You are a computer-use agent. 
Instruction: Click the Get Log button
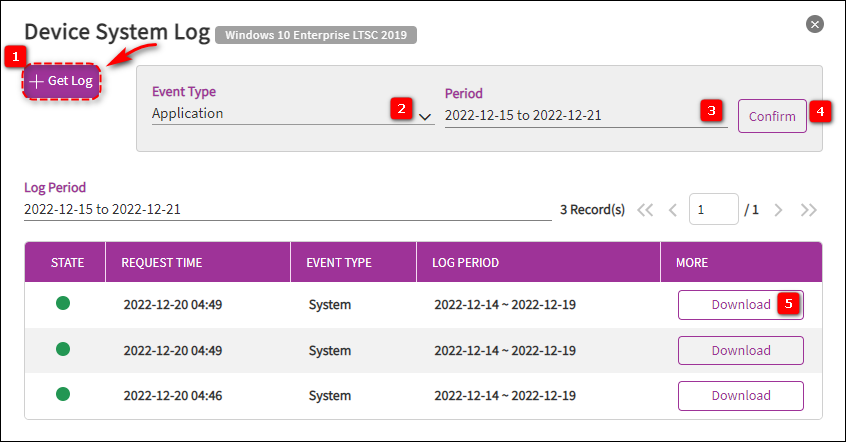pos(62,81)
